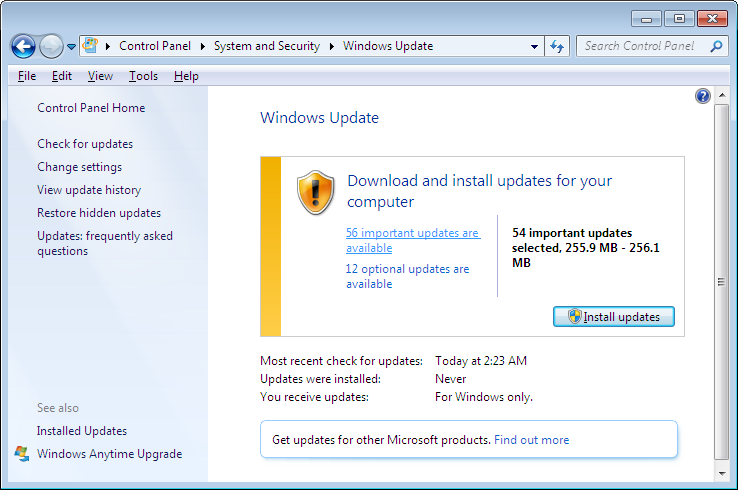Open Updates: frequently asked questions
Image resolution: width=738 pixels, height=490 pixels.
pyautogui.click(x=104, y=243)
